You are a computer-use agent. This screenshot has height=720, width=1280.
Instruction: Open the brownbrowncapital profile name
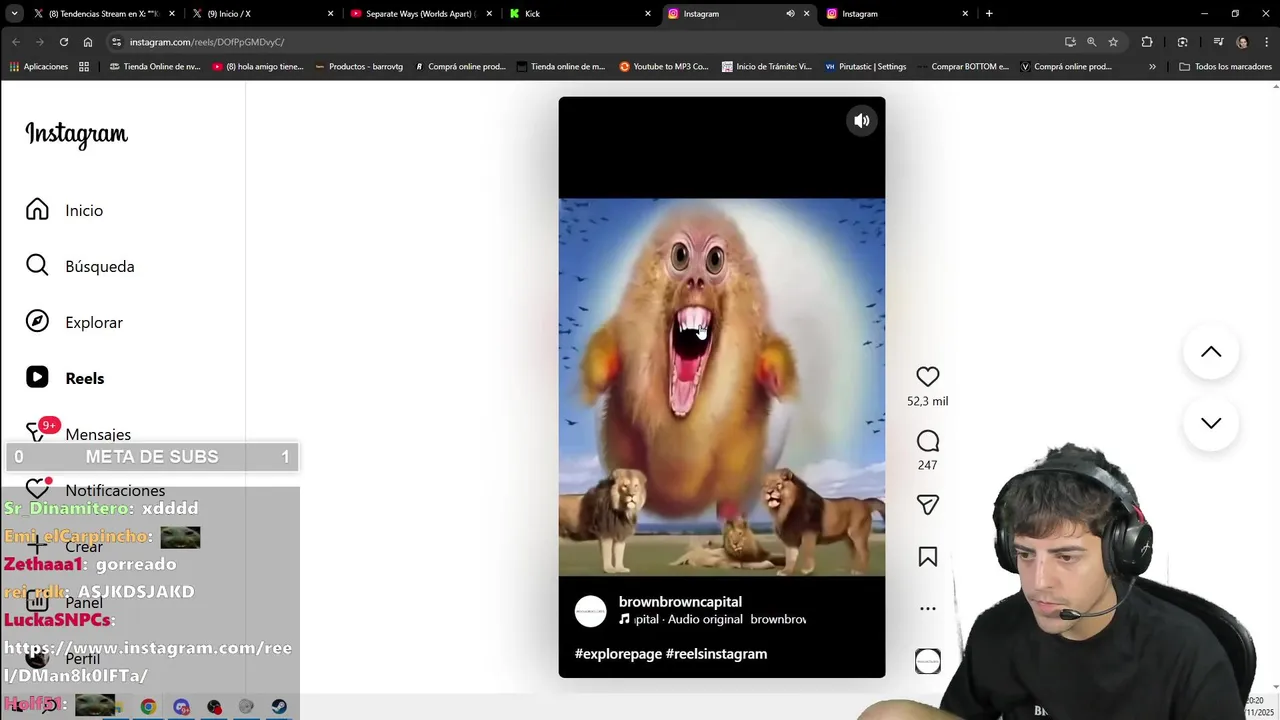click(x=680, y=602)
